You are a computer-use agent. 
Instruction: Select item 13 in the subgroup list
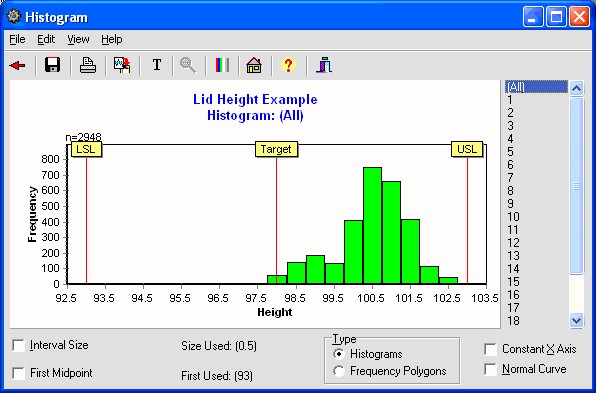coord(536,256)
